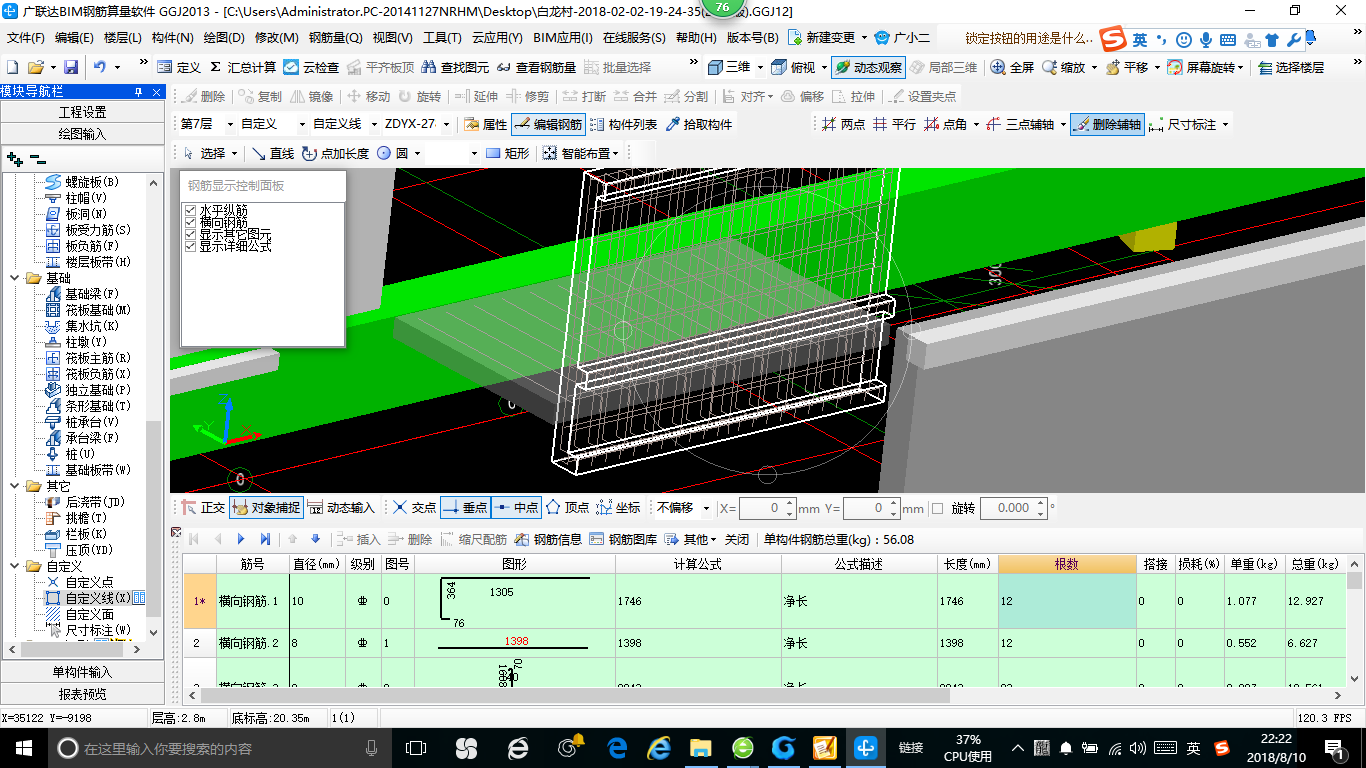Open the 帮助(H) menu

[696, 38]
